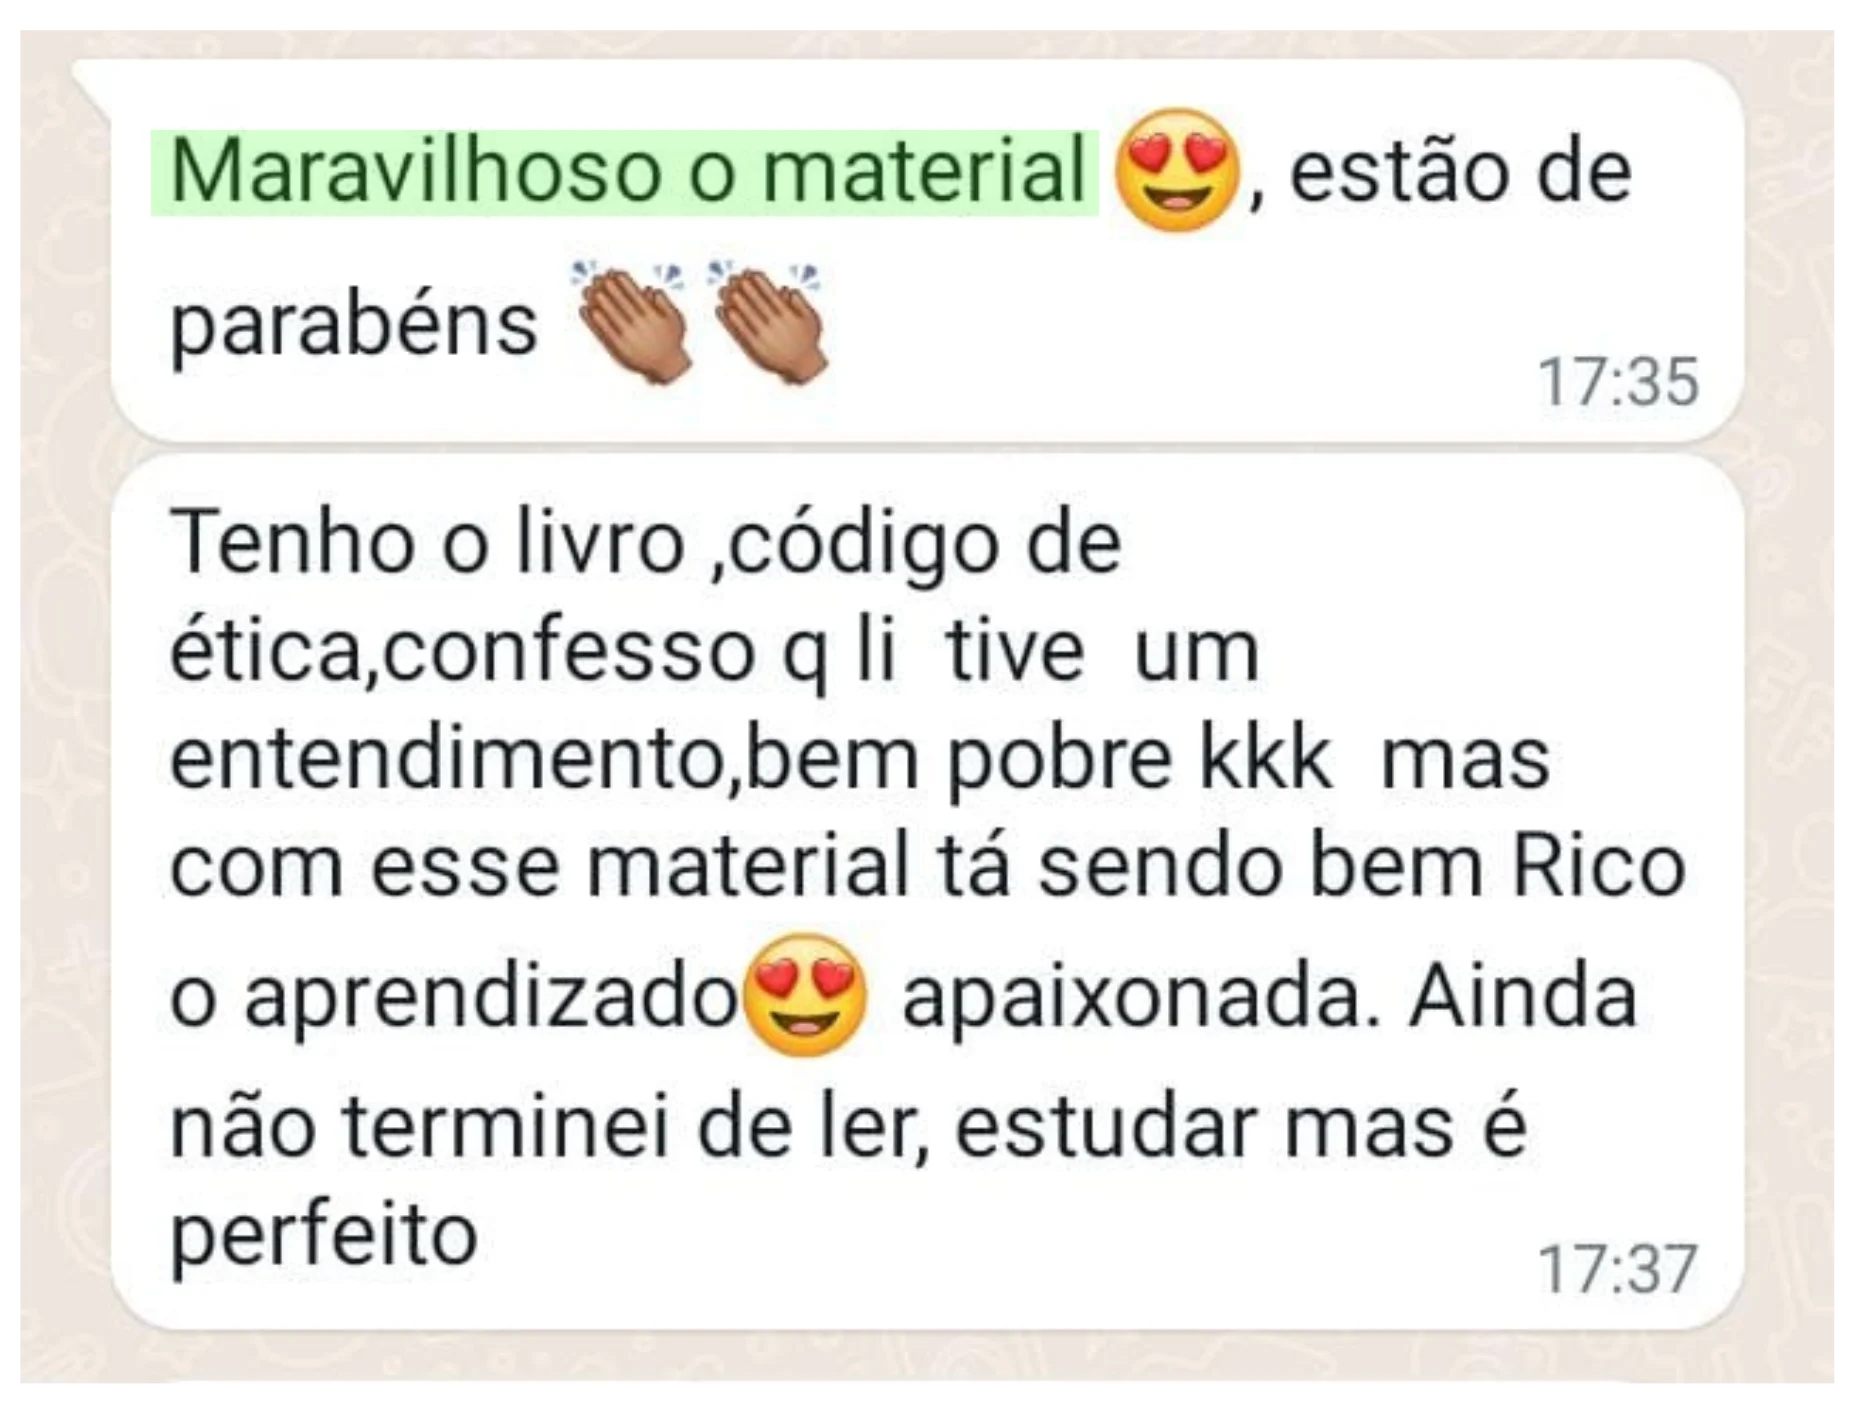Click the word 'entendimento,bem'
1868x1408 pixels.
pyautogui.click(x=544, y=759)
